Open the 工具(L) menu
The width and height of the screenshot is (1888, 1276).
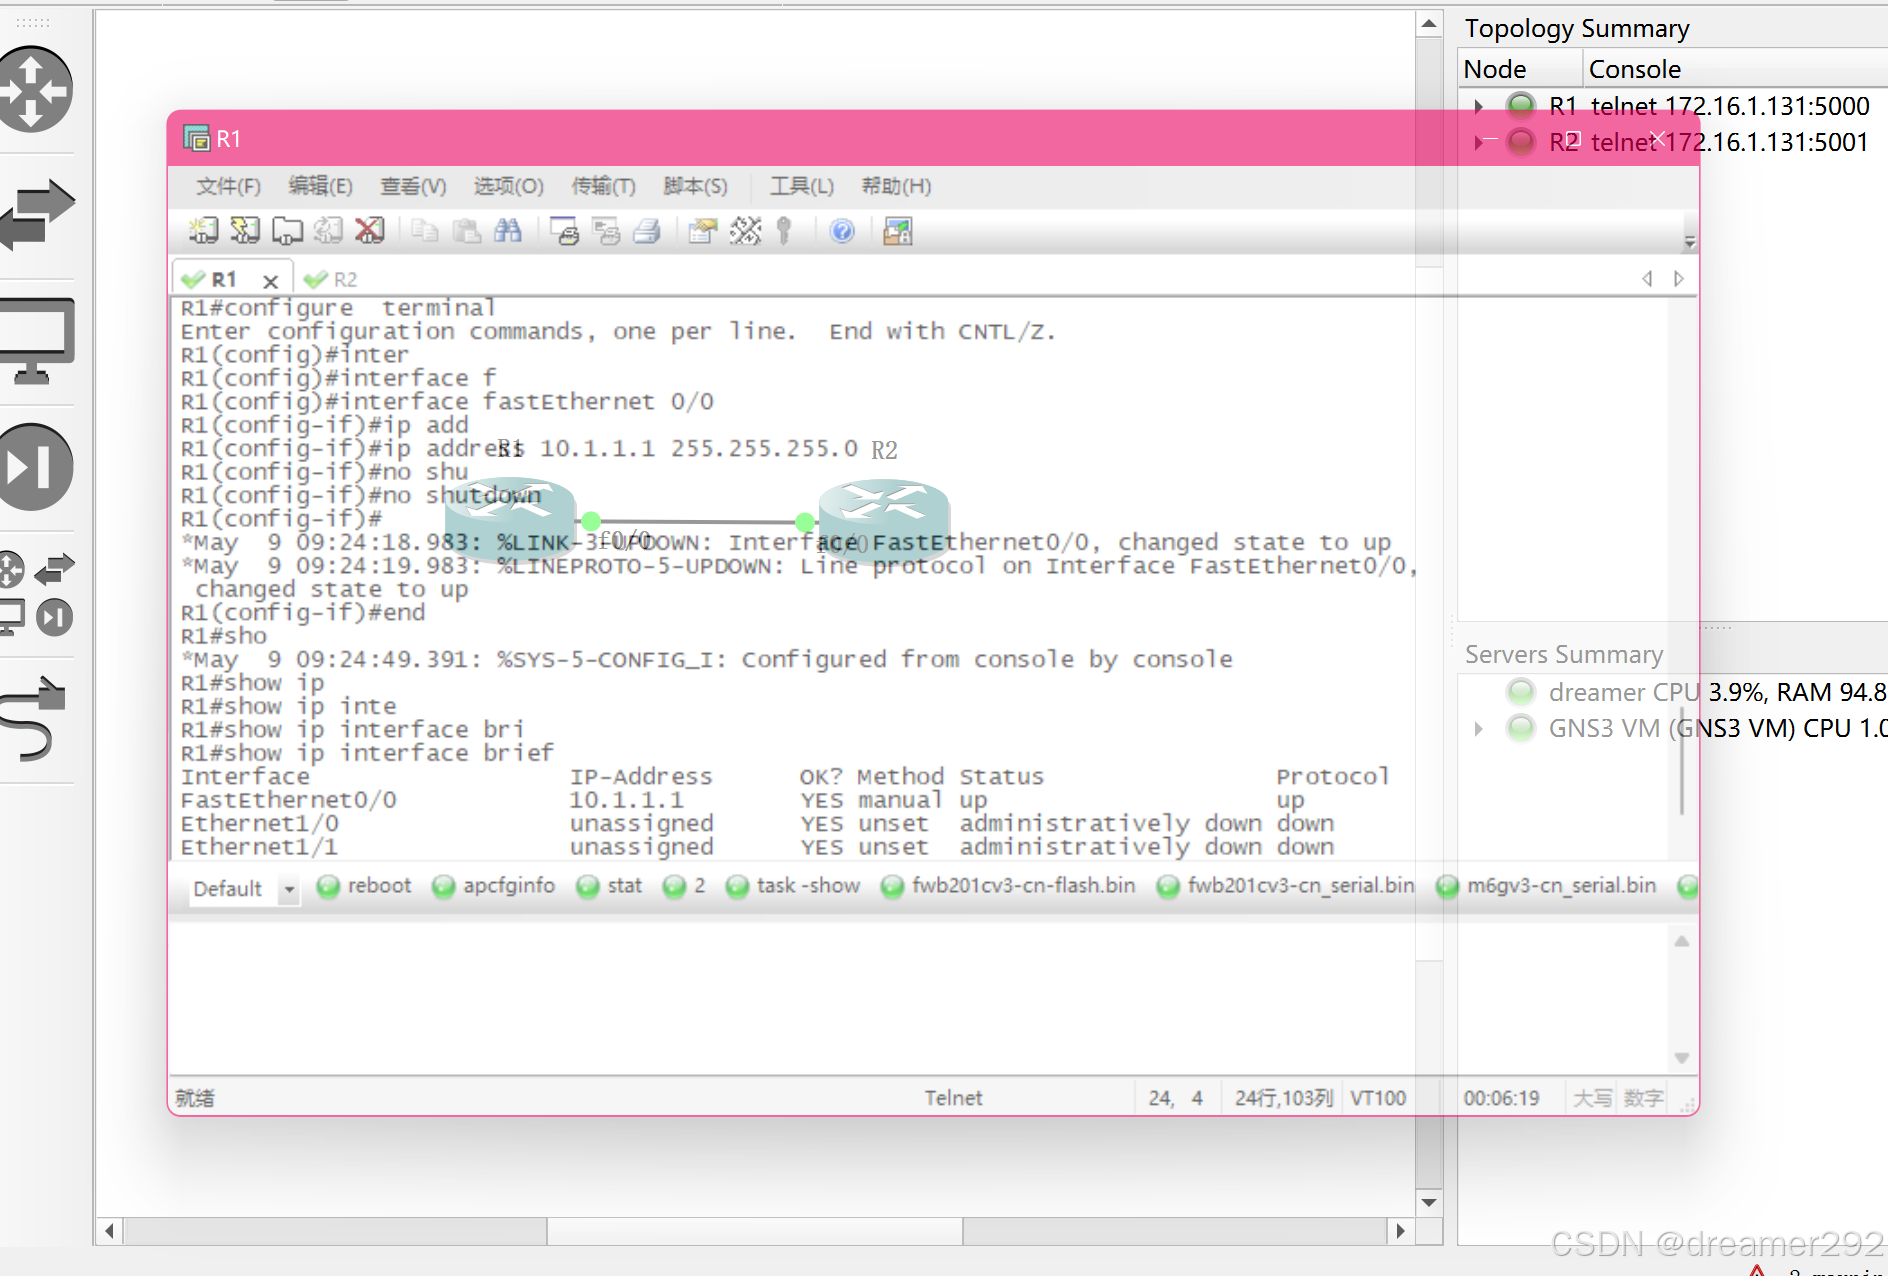click(x=801, y=186)
